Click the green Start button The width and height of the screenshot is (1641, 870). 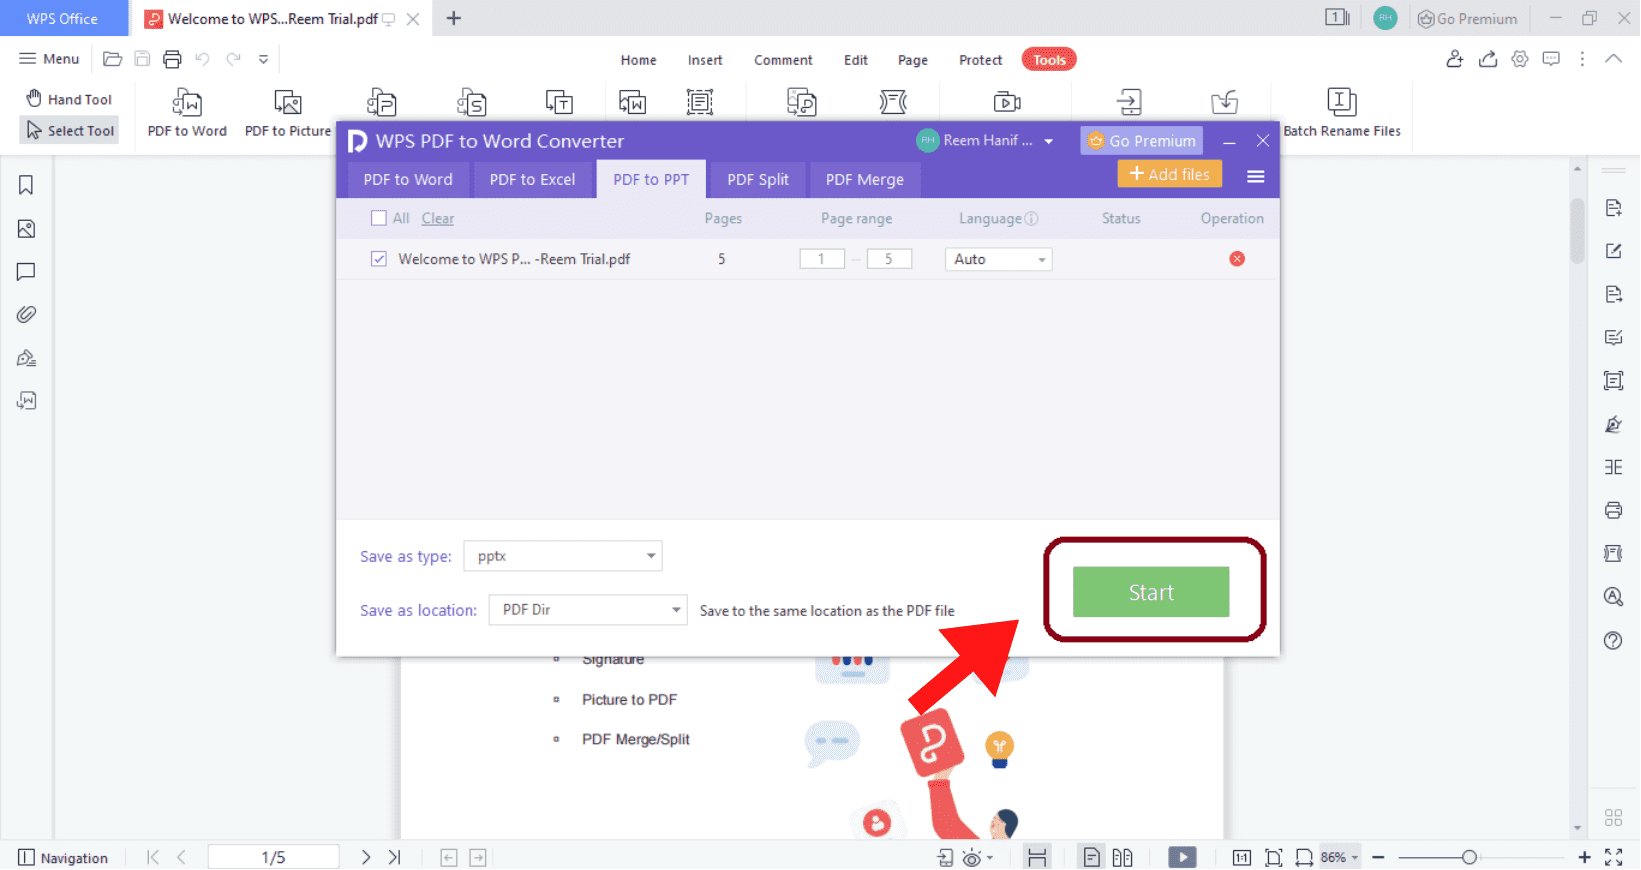click(x=1151, y=592)
